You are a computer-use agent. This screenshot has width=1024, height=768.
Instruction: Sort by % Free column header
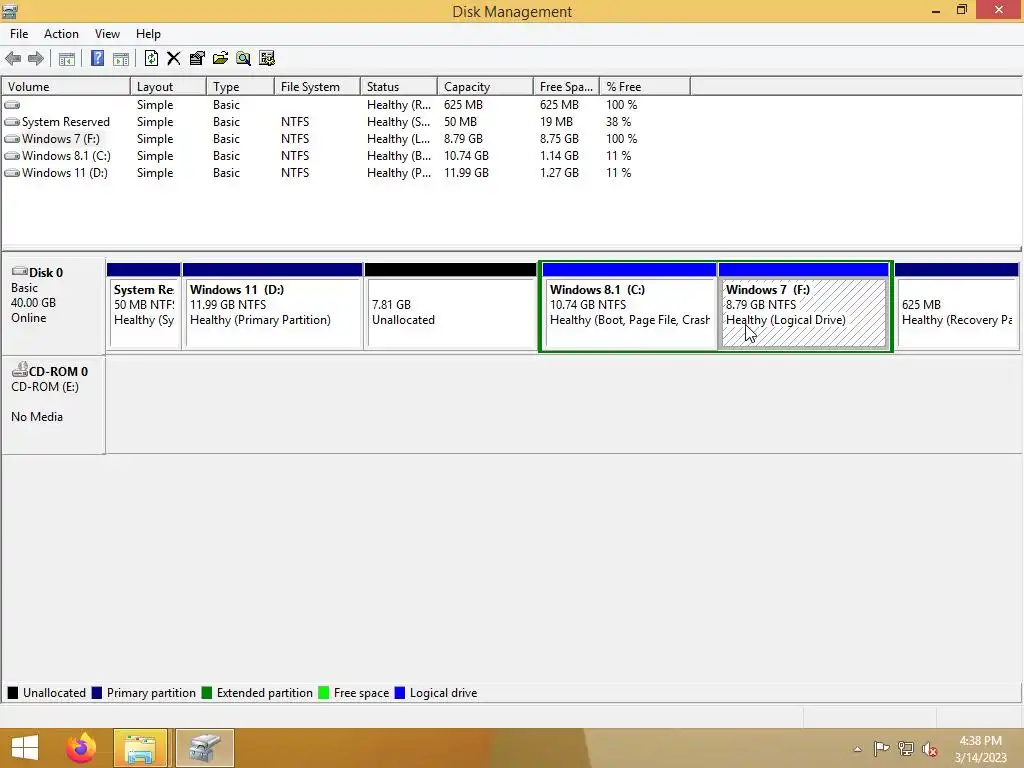pos(645,87)
